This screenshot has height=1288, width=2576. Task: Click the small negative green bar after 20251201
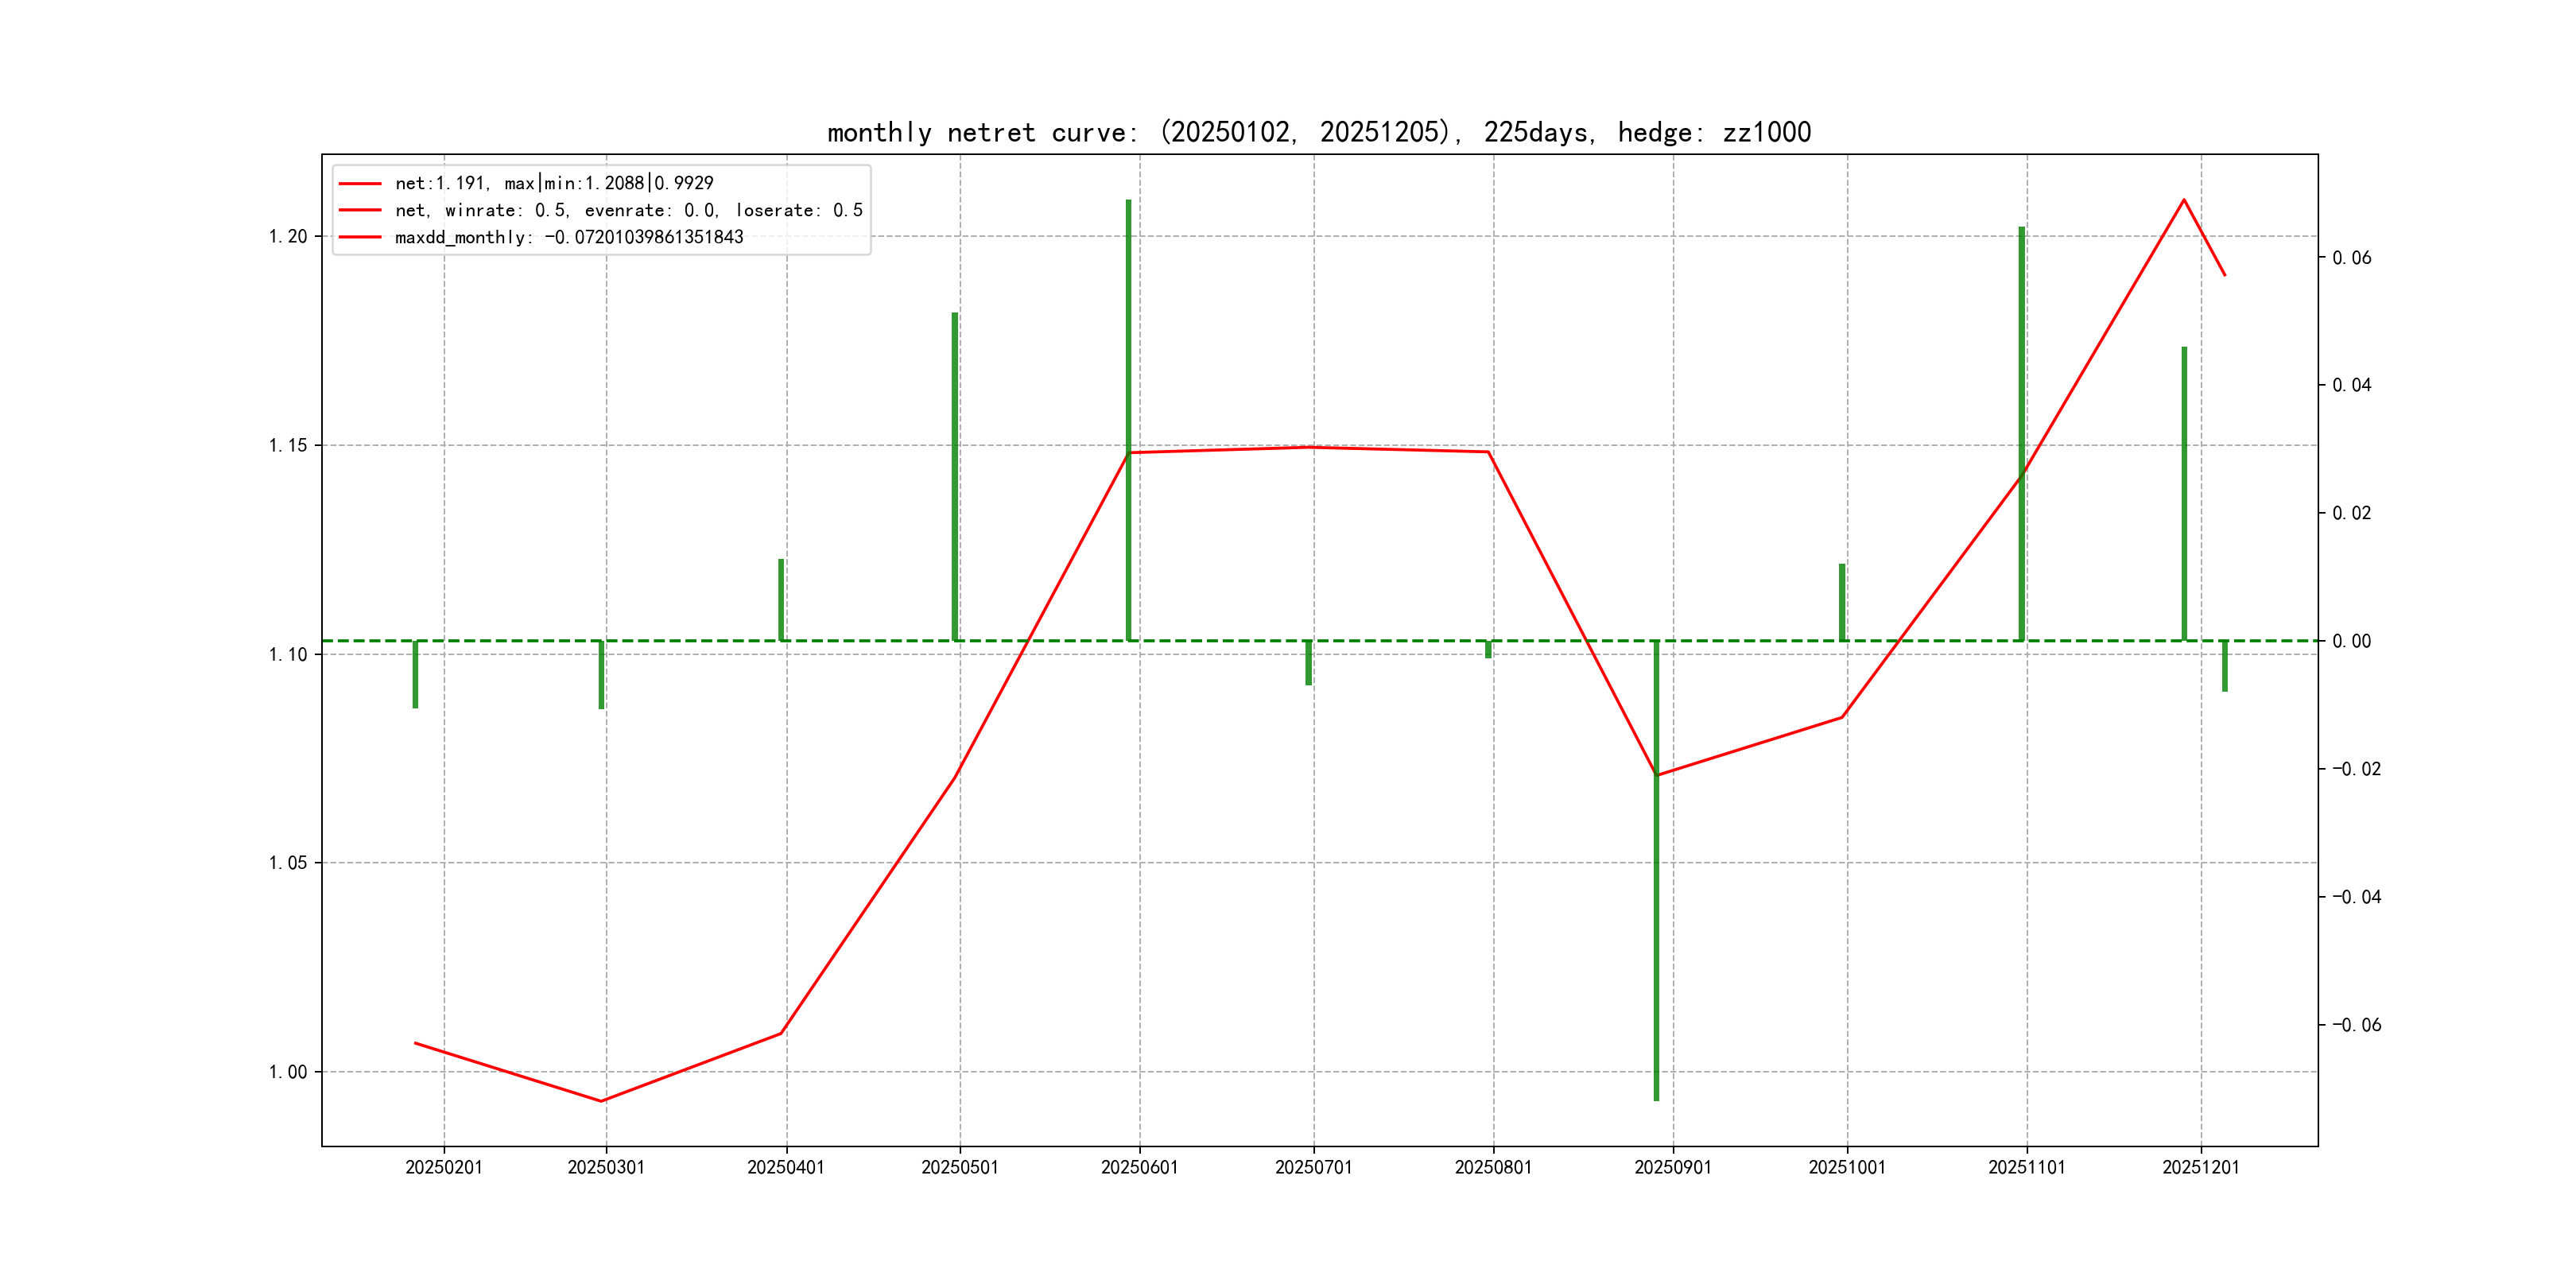click(2225, 666)
